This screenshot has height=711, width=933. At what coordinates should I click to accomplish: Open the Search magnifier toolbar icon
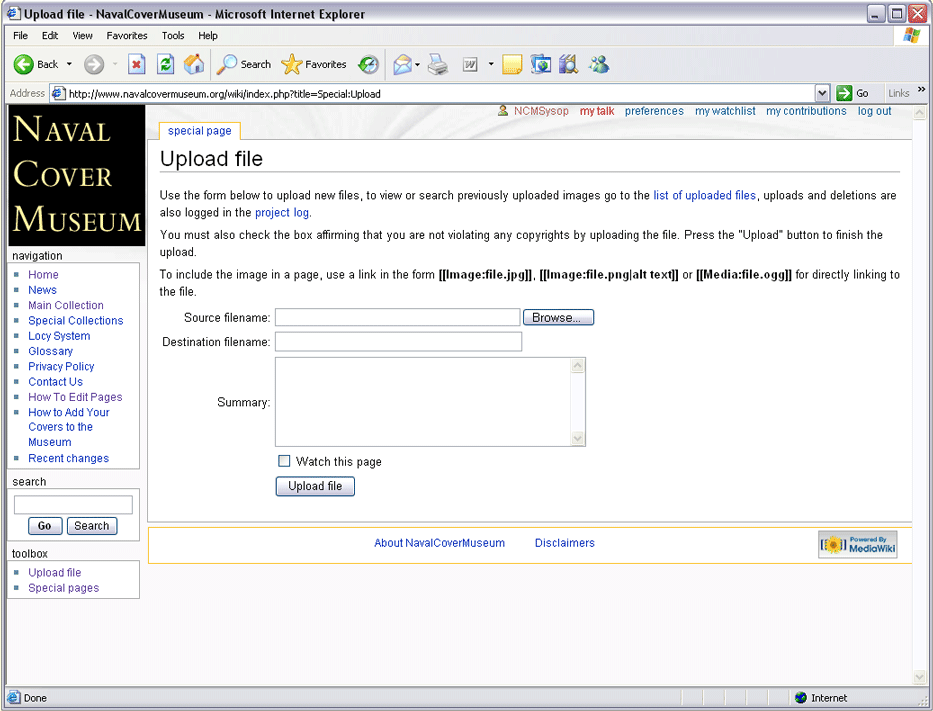pos(228,65)
